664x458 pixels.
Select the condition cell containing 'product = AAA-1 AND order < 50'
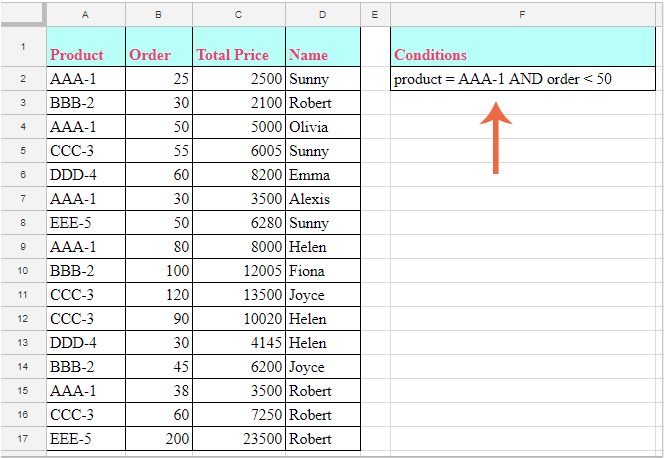[x=524, y=80]
